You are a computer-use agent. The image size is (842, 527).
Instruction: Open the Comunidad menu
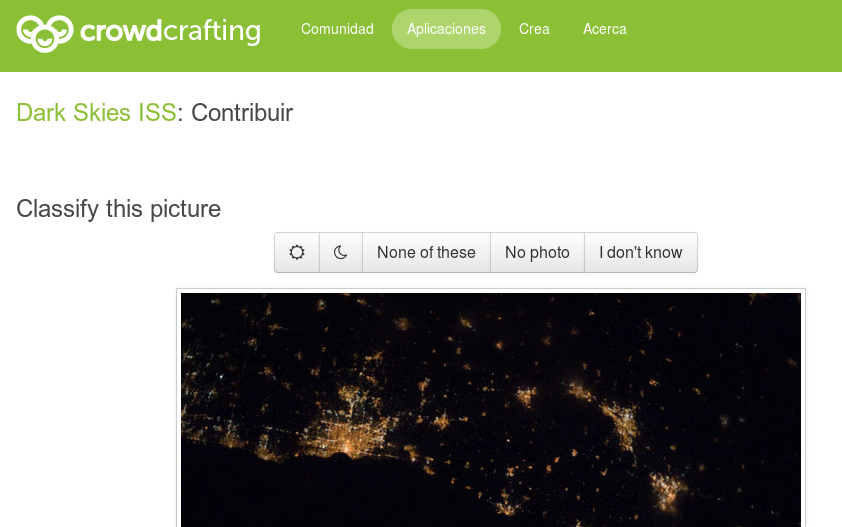337,29
